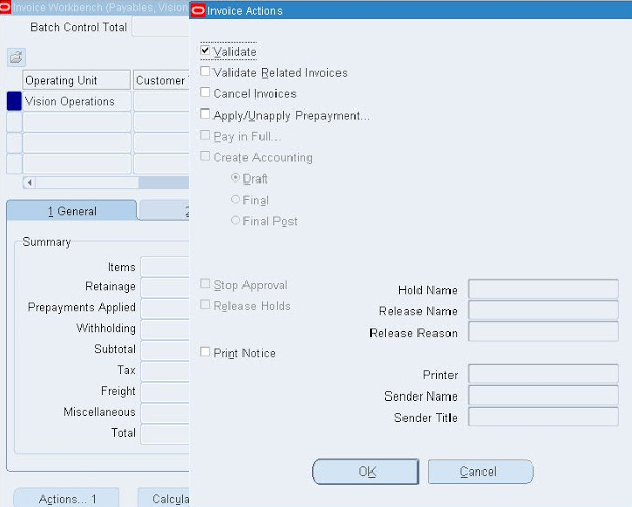Image resolution: width=632 pixels, height=507 pixels.
Task: Click the Cancel button in Invoice Actions
Action: pos(480,471)
